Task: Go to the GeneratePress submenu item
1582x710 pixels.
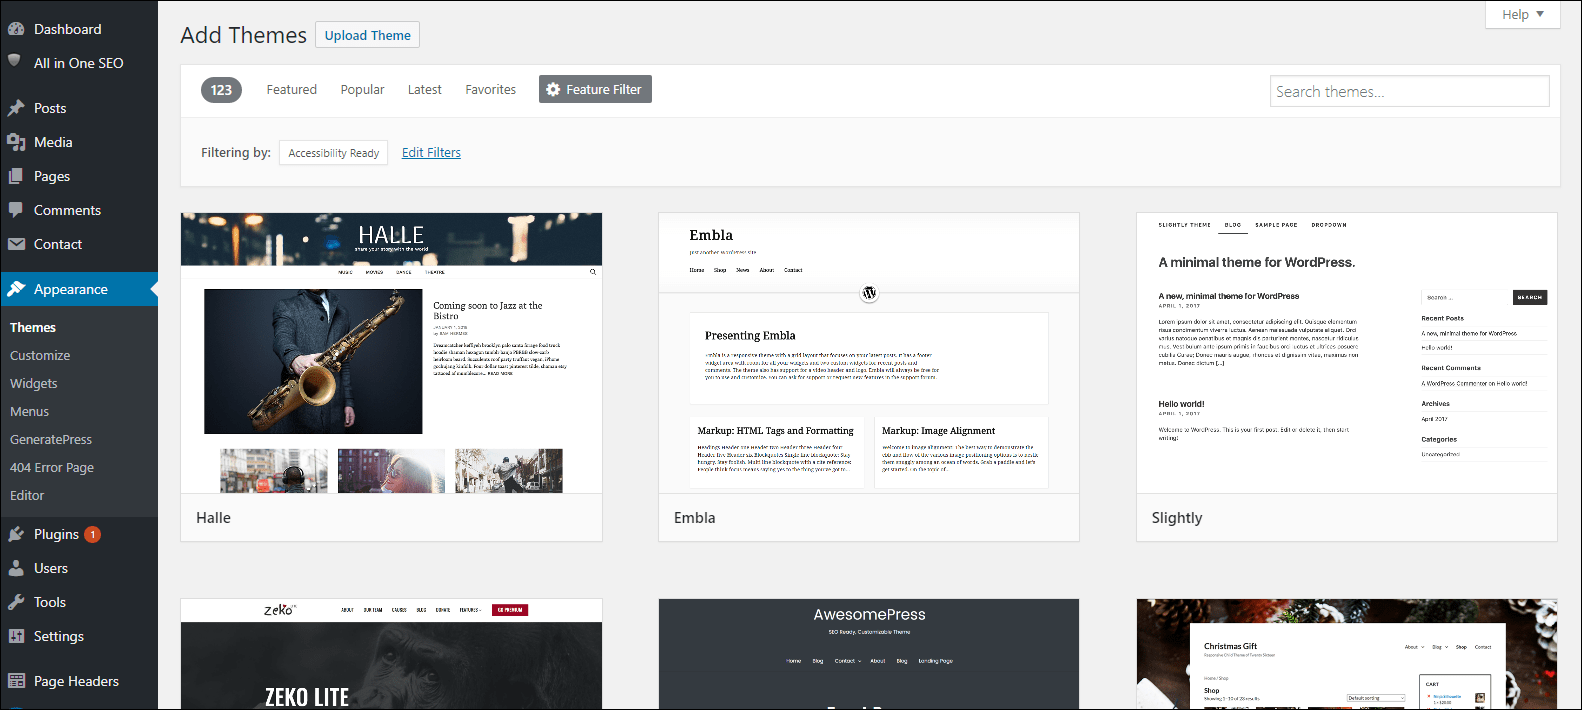Action: click(51, 439)
